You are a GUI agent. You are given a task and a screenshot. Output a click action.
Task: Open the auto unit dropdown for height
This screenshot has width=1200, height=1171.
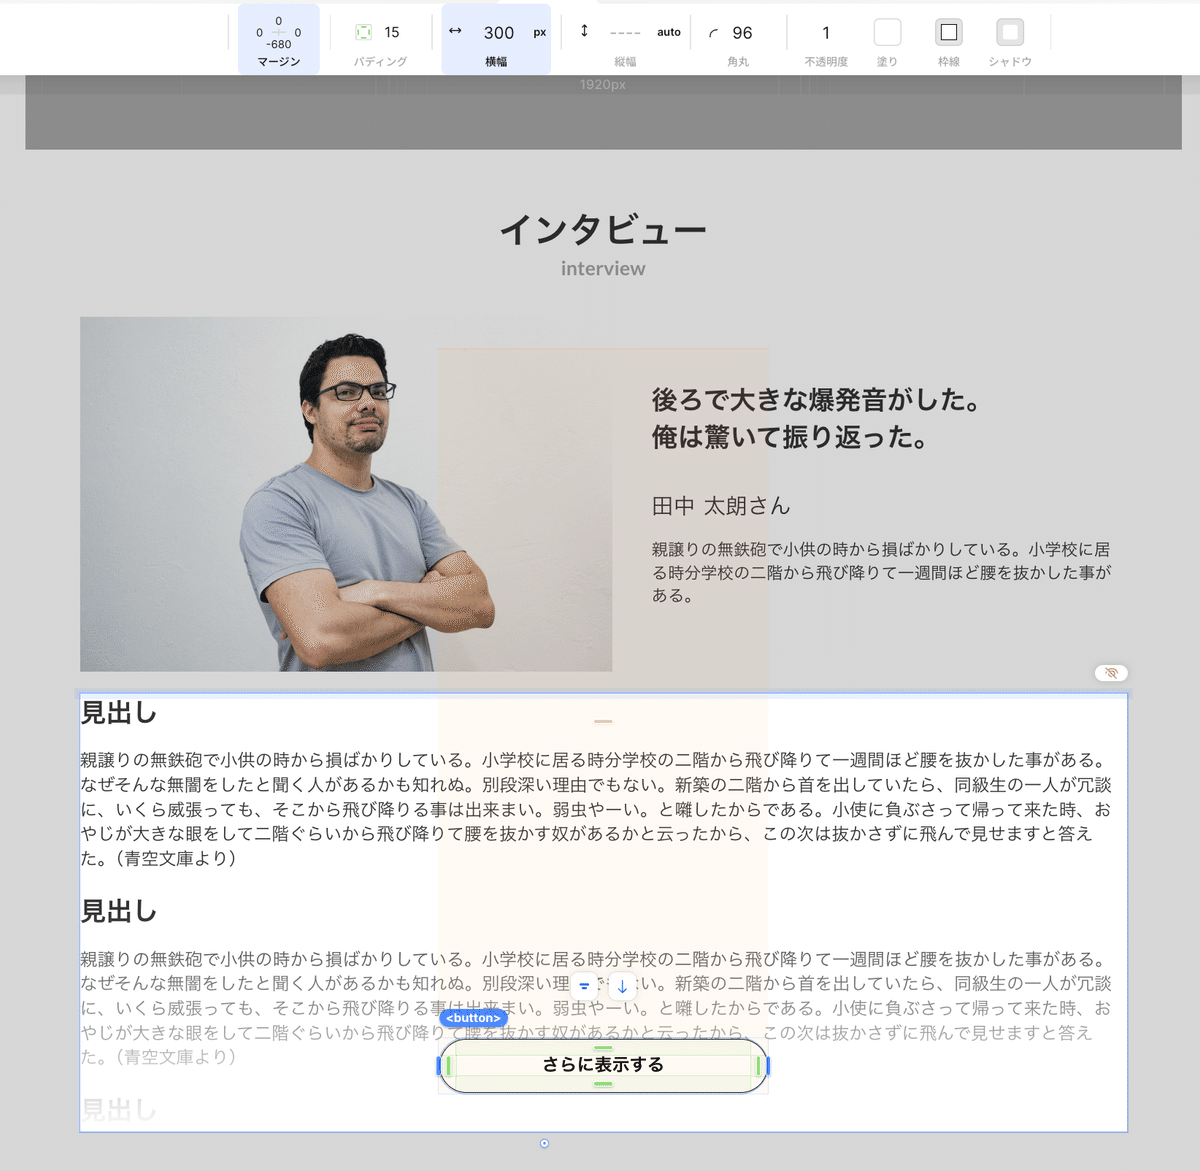[669, 33]
